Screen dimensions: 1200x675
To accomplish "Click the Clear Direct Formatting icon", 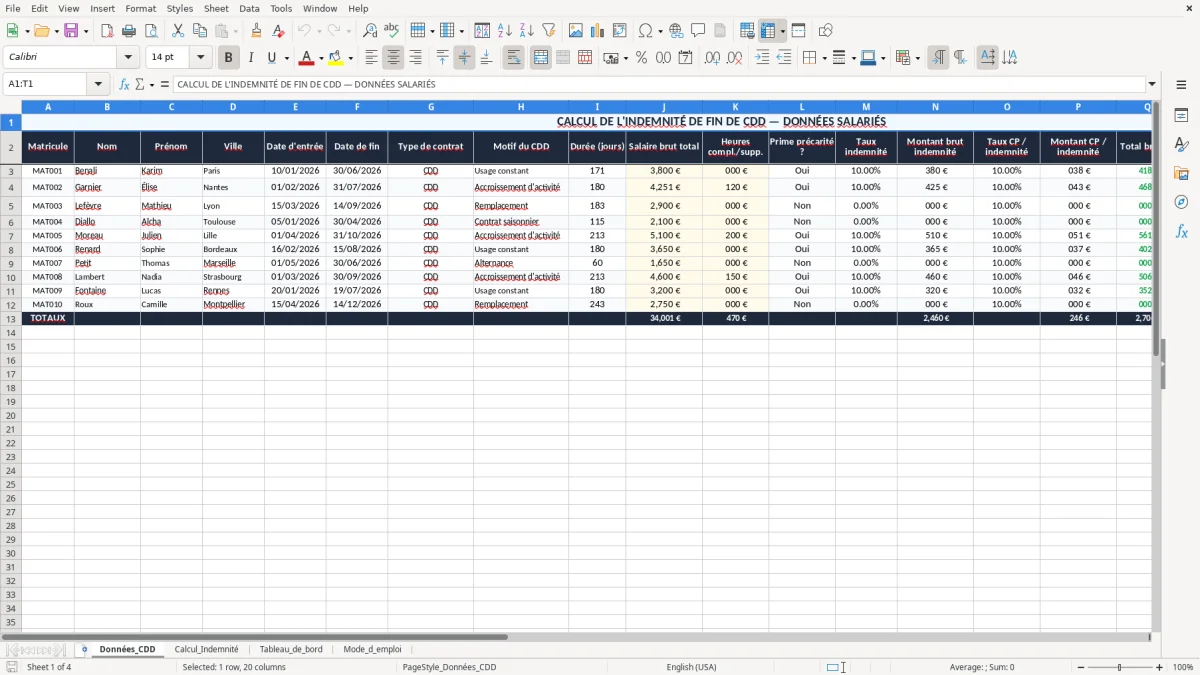I will [279, 31].
